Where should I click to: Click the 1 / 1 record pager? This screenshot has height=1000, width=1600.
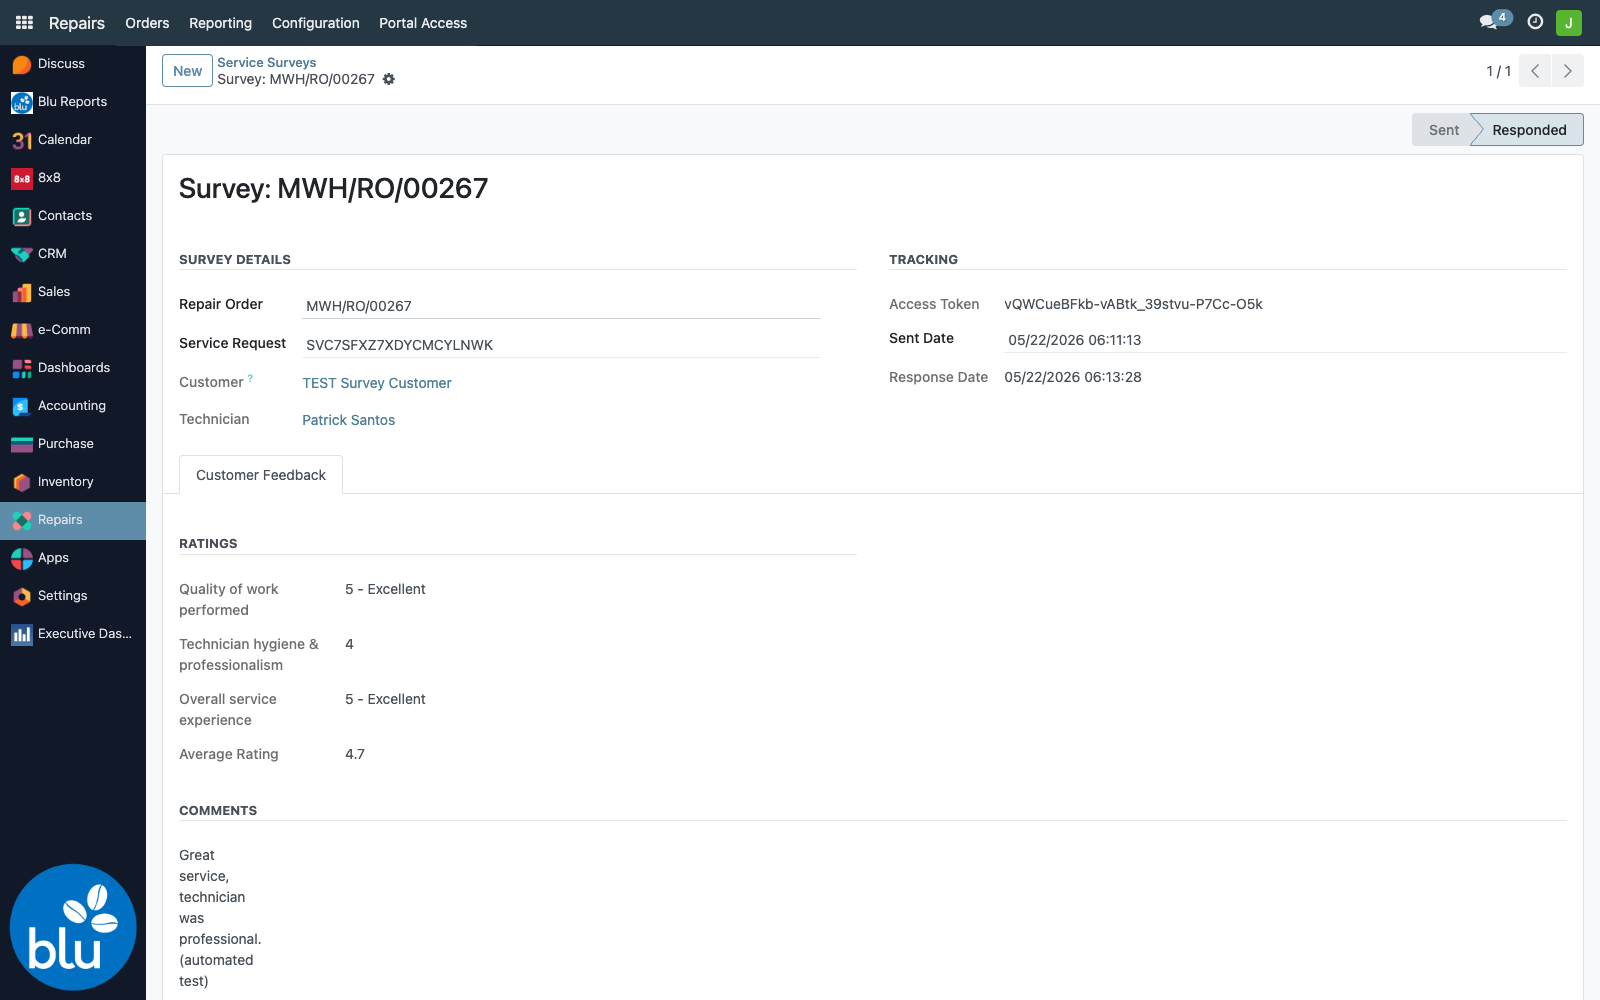[x=1498, y=71]
